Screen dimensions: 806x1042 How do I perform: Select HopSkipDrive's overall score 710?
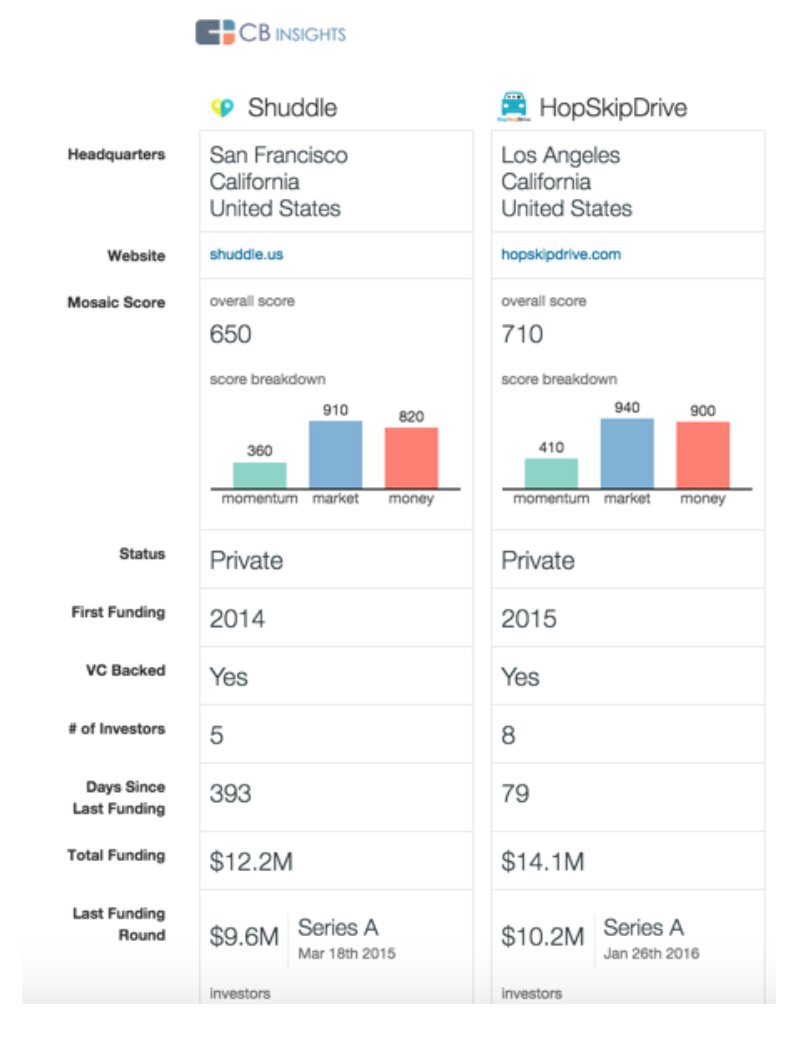click(522, 334)
